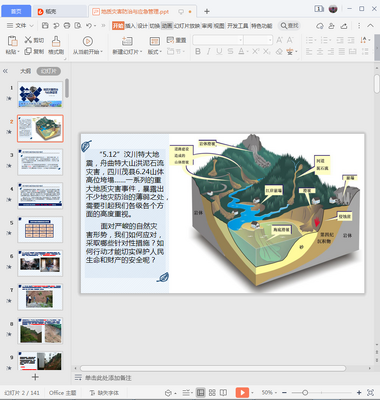Click the zoom in plus button
380x400 pixels.
pos(359,393)
